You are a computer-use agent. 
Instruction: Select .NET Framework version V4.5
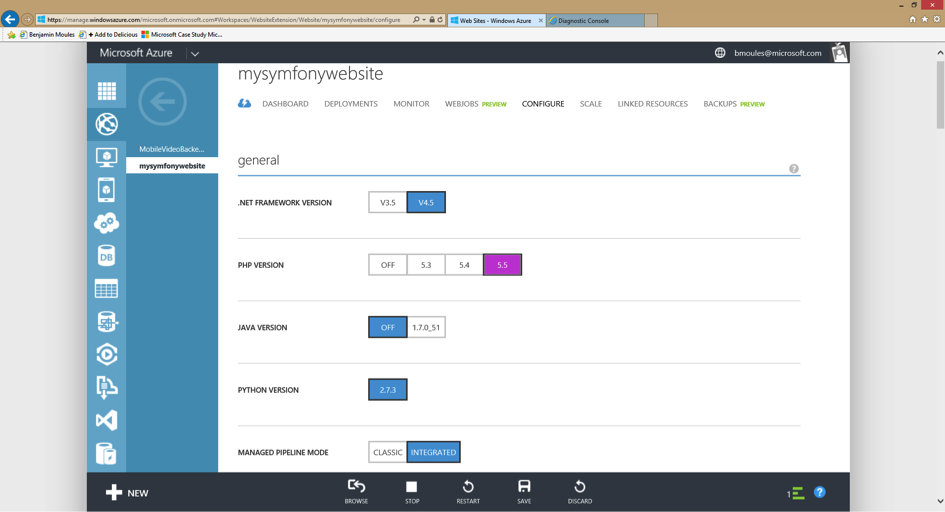(426, 202)
